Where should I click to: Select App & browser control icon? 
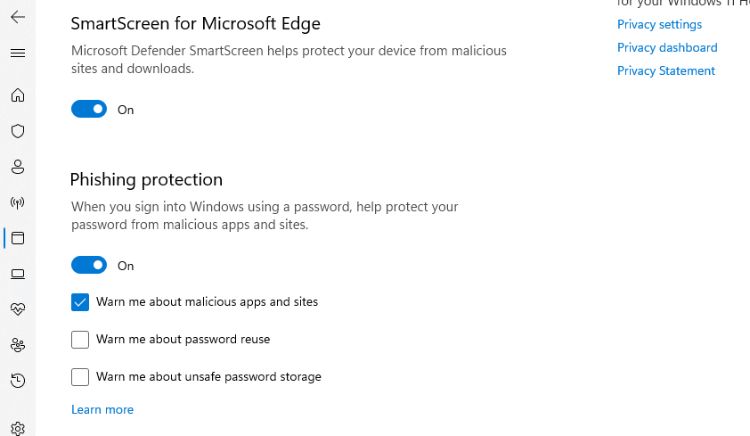click(17, 238)
